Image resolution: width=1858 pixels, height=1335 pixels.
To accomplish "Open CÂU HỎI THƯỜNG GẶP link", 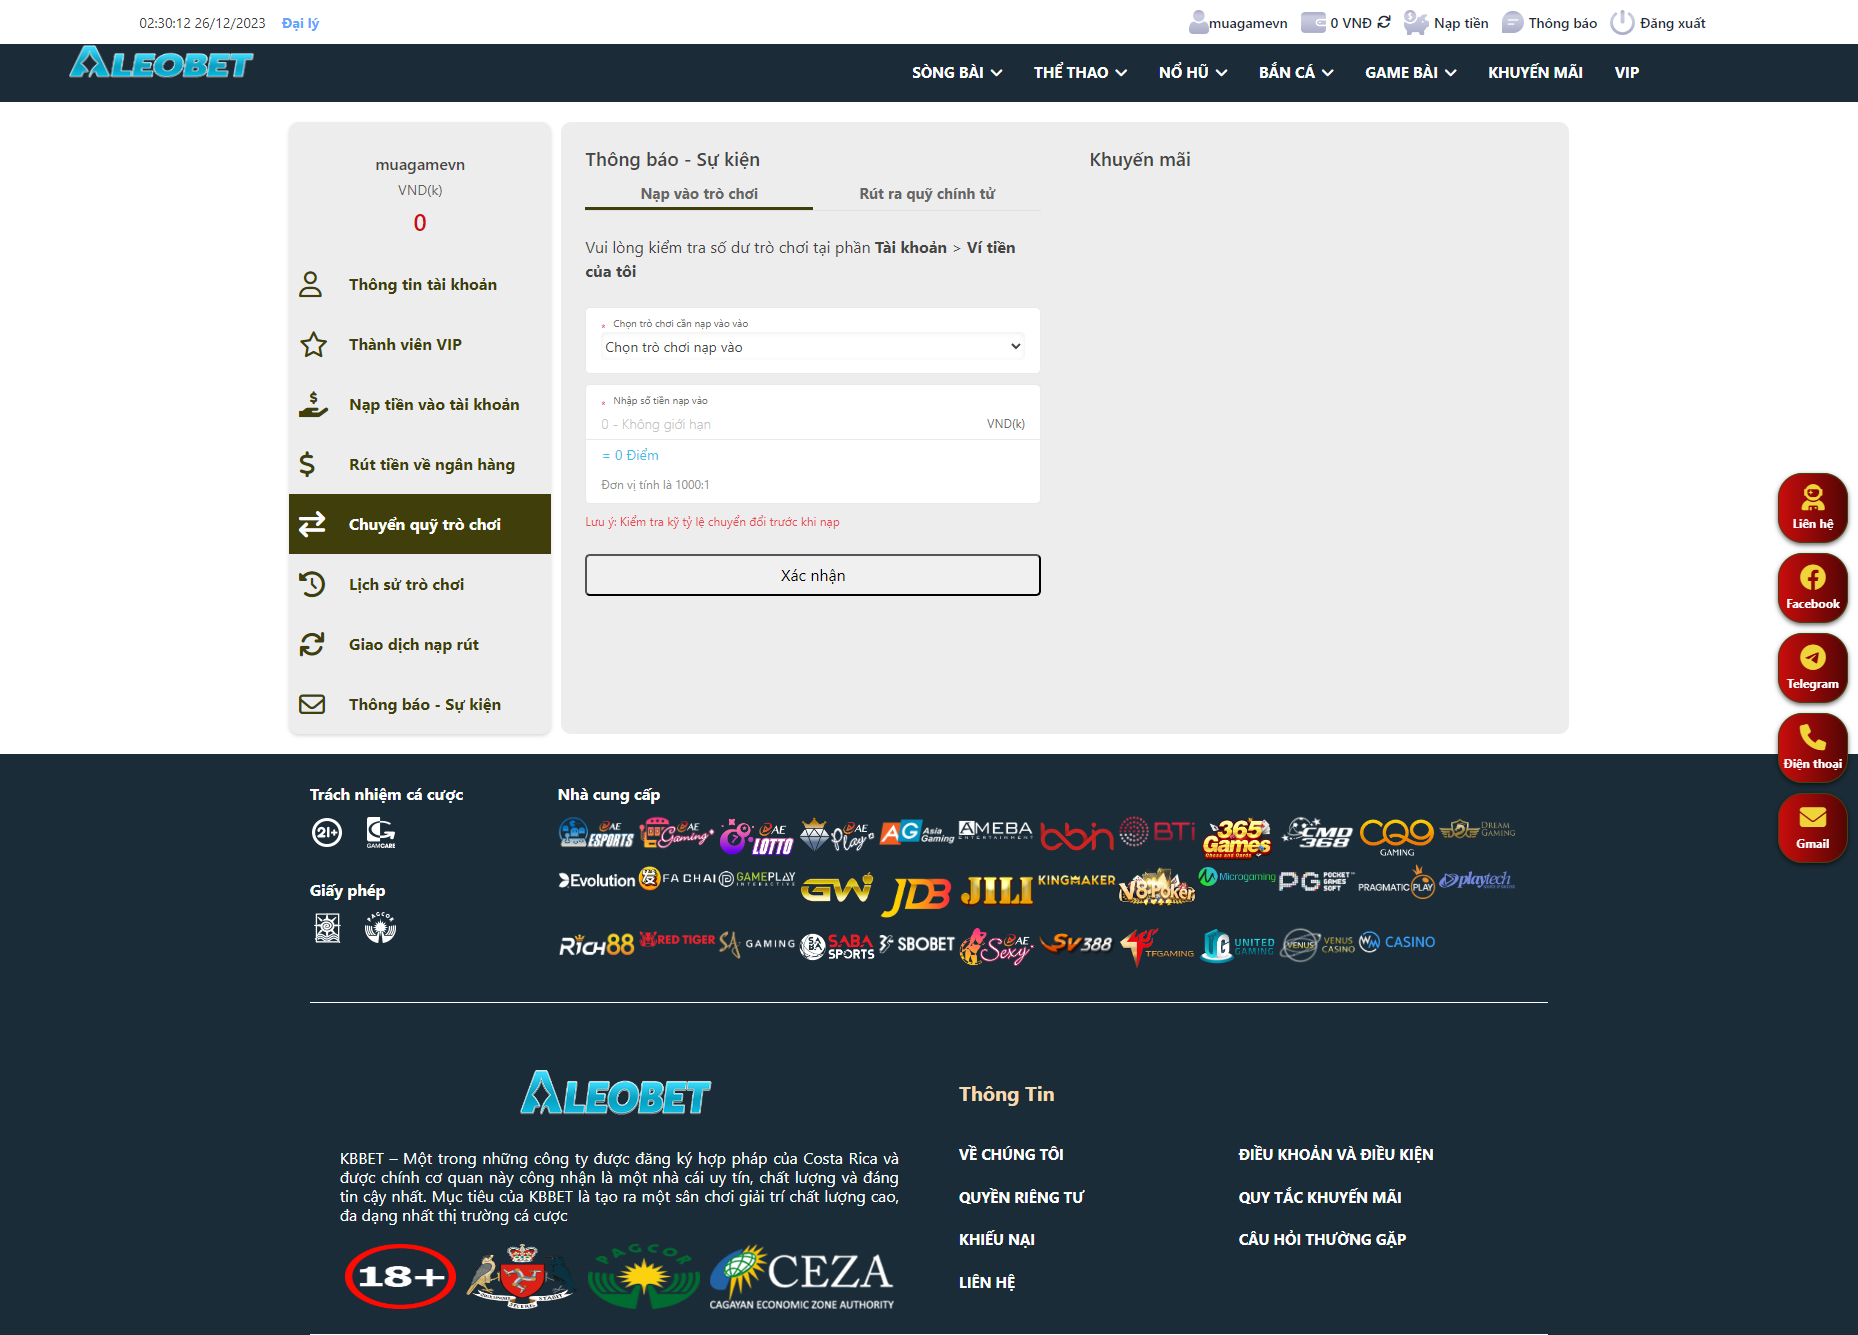I will (x=1322, y=1239).
